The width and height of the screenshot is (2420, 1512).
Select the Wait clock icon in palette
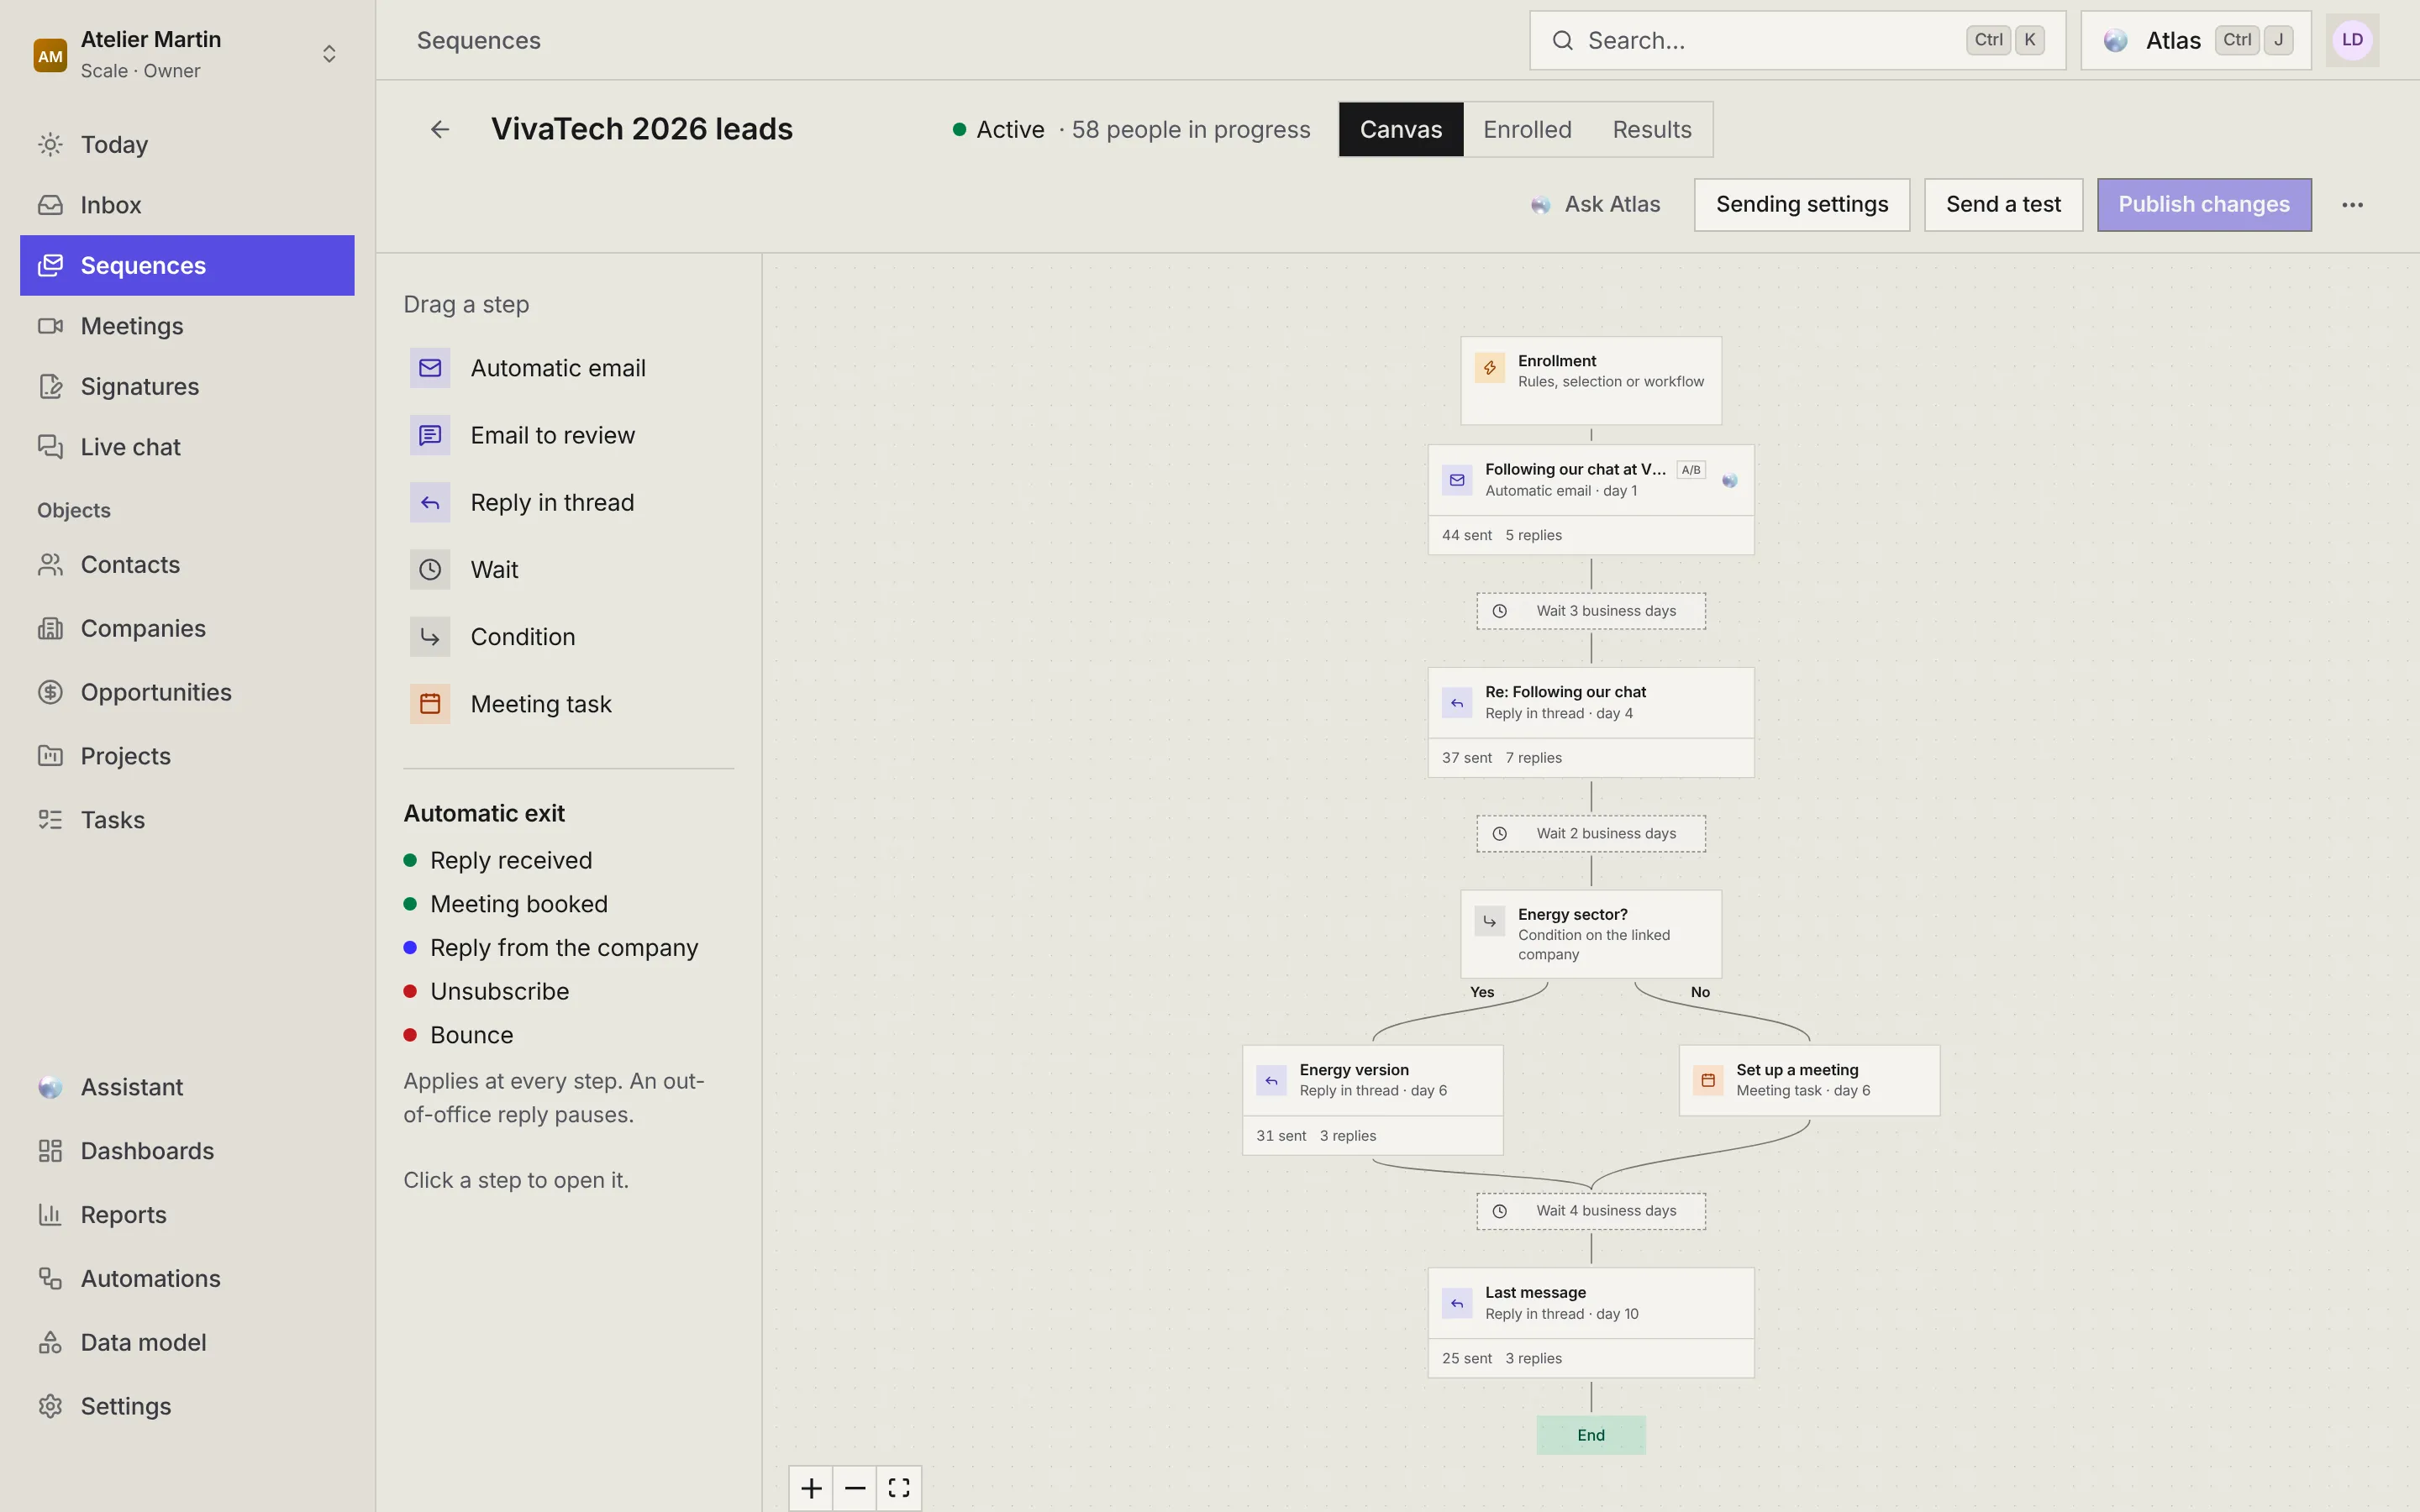point(430,569)
